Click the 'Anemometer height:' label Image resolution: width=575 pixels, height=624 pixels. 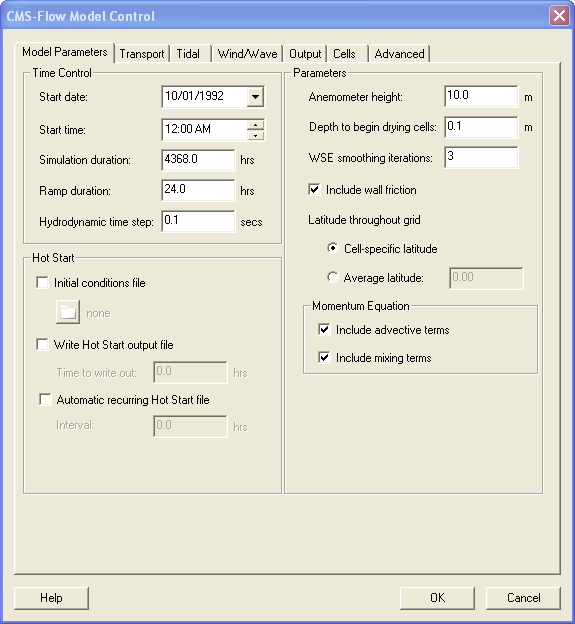pos(355,97)
